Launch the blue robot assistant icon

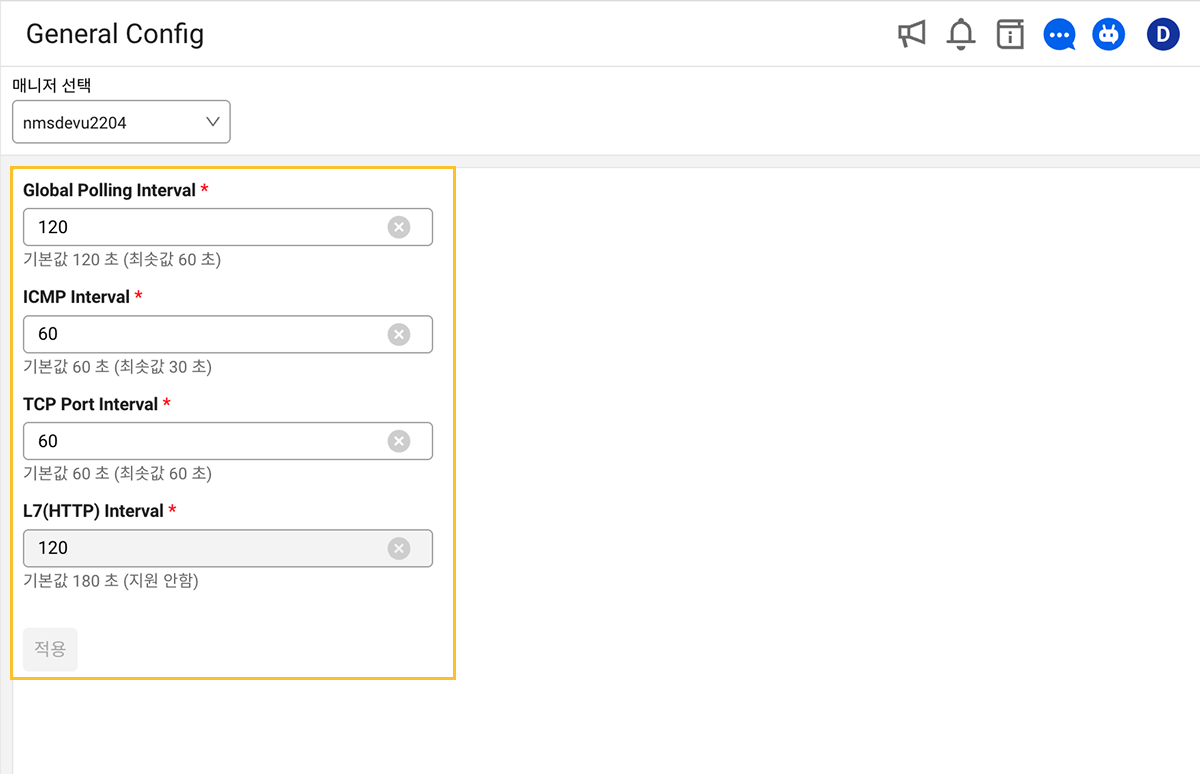[1108, 35]
